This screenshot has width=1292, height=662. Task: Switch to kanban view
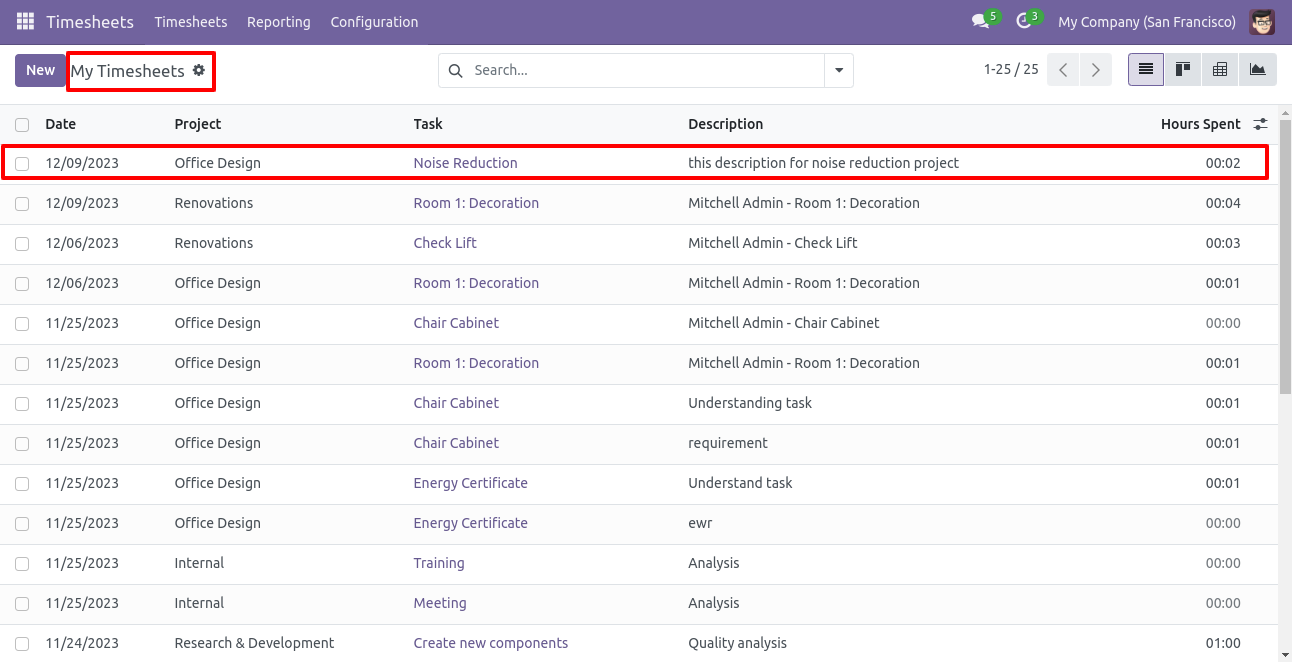pyautogui.click(x=1183, y=70)
